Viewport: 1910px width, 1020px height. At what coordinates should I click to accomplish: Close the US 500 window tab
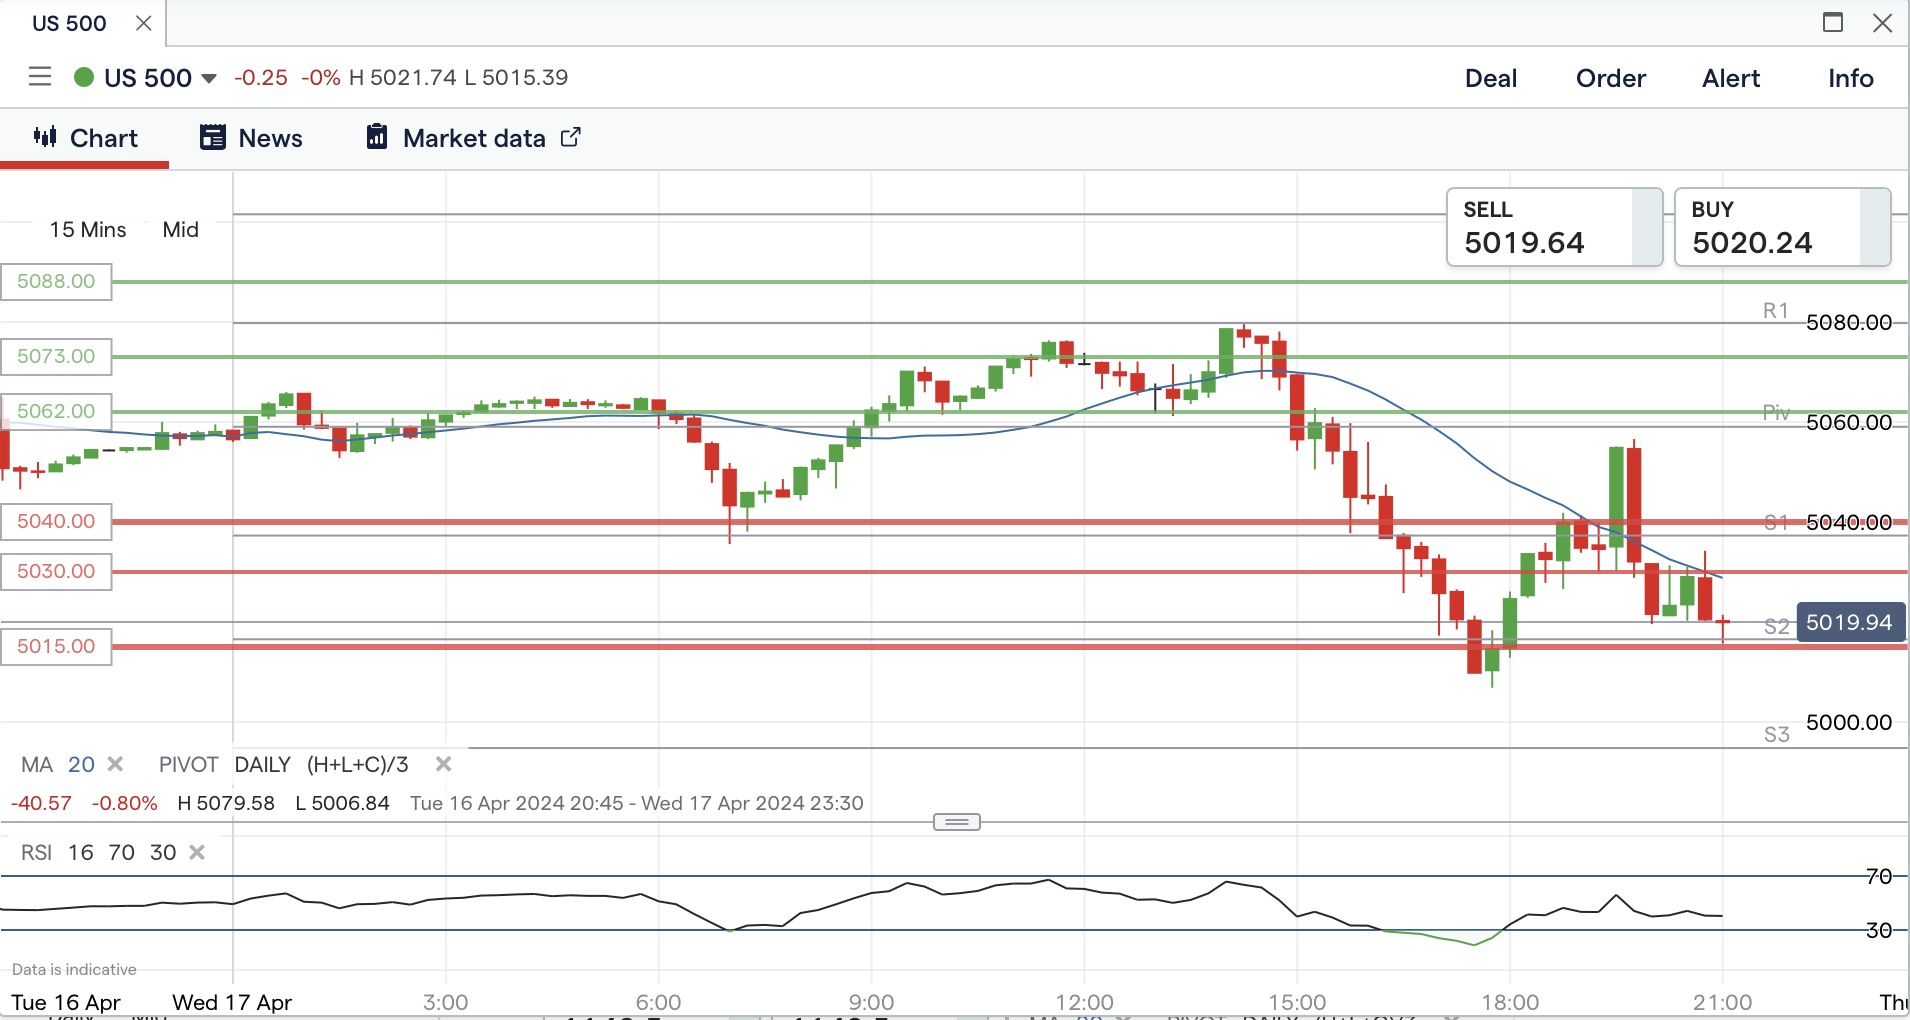144,23
